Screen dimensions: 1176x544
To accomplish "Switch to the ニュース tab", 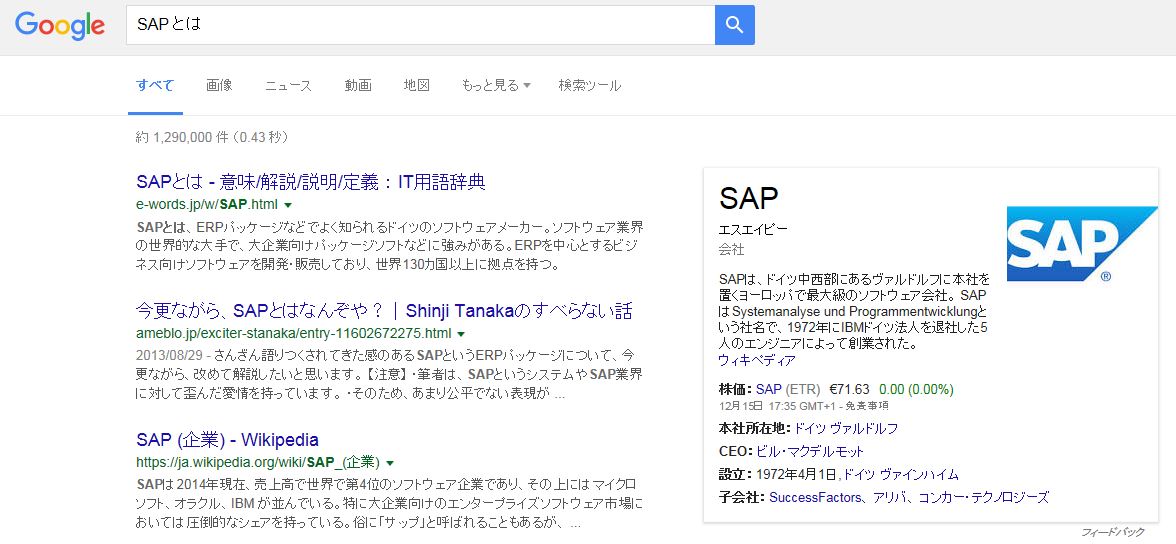I will point(288,86).
